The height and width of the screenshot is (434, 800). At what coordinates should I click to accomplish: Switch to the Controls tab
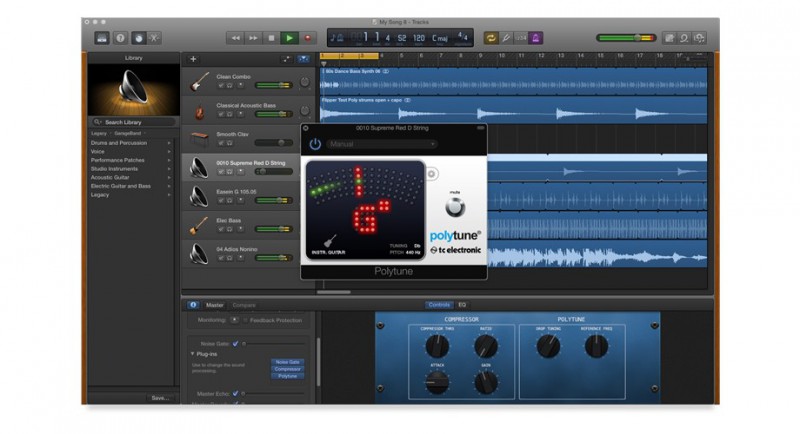pyautogui.click(x=439, y=305)
